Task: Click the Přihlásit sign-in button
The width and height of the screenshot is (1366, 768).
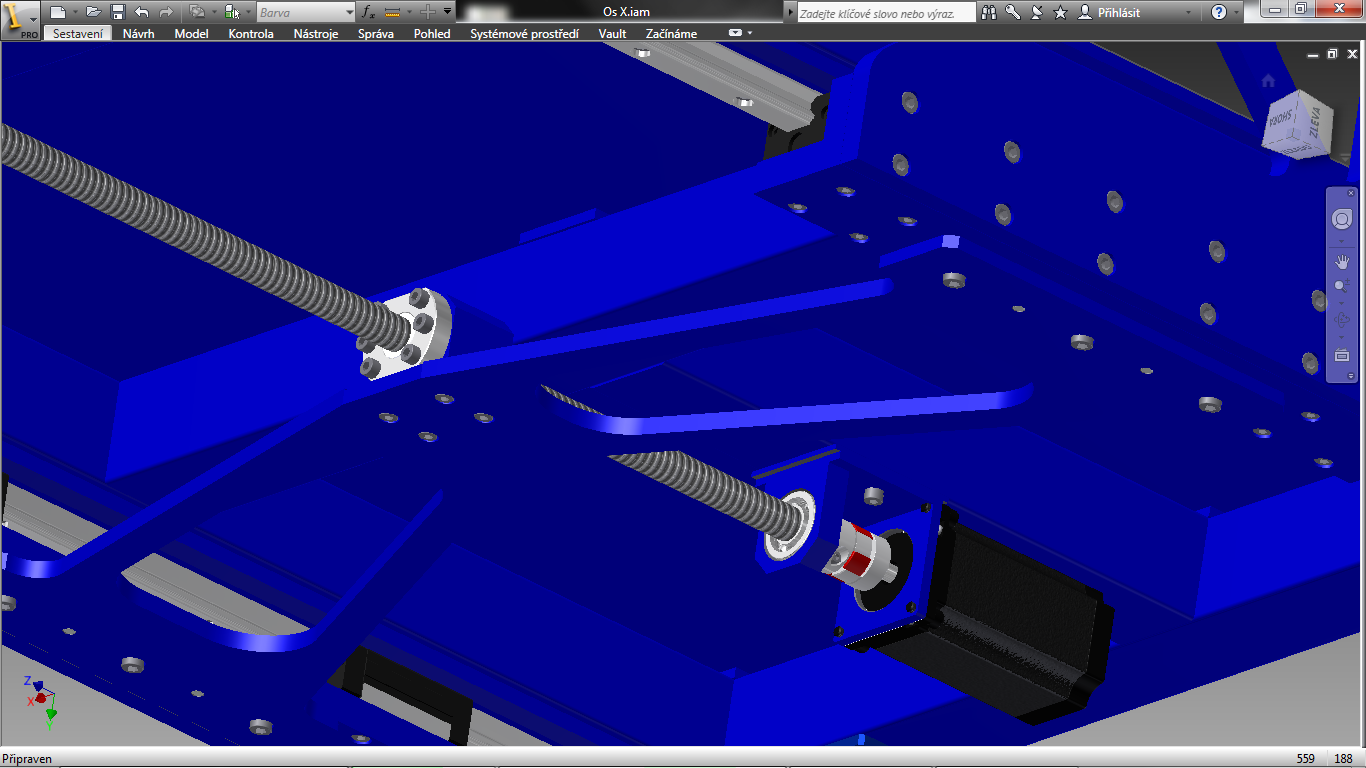Action: (1110, 12)
